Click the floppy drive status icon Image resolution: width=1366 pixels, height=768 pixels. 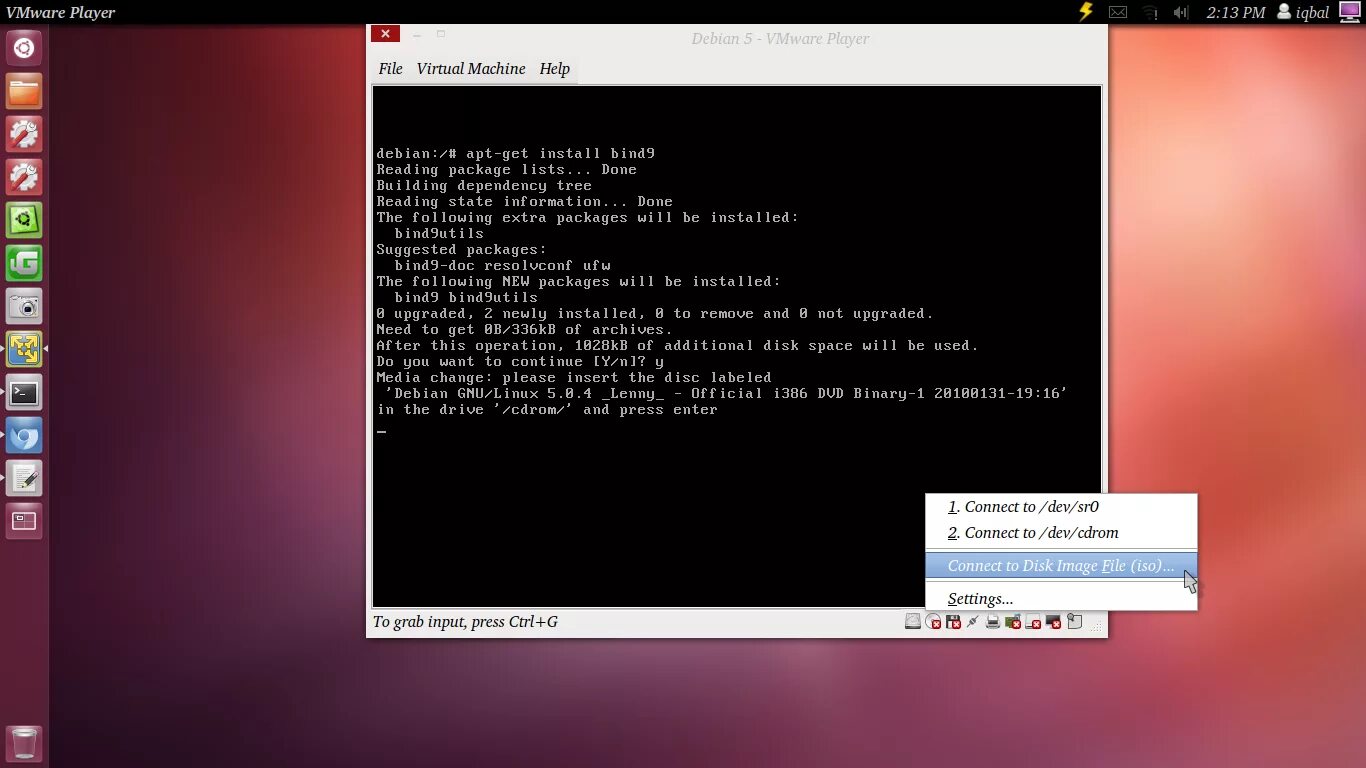[953, 621]
